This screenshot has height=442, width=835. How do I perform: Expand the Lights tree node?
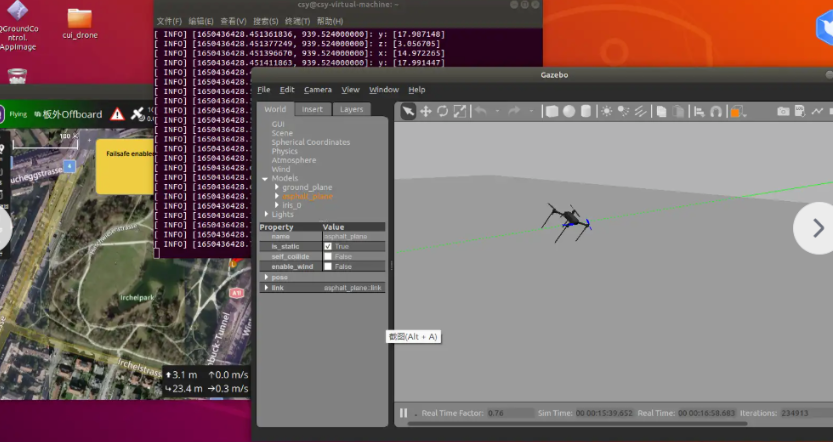pos(266,214)
